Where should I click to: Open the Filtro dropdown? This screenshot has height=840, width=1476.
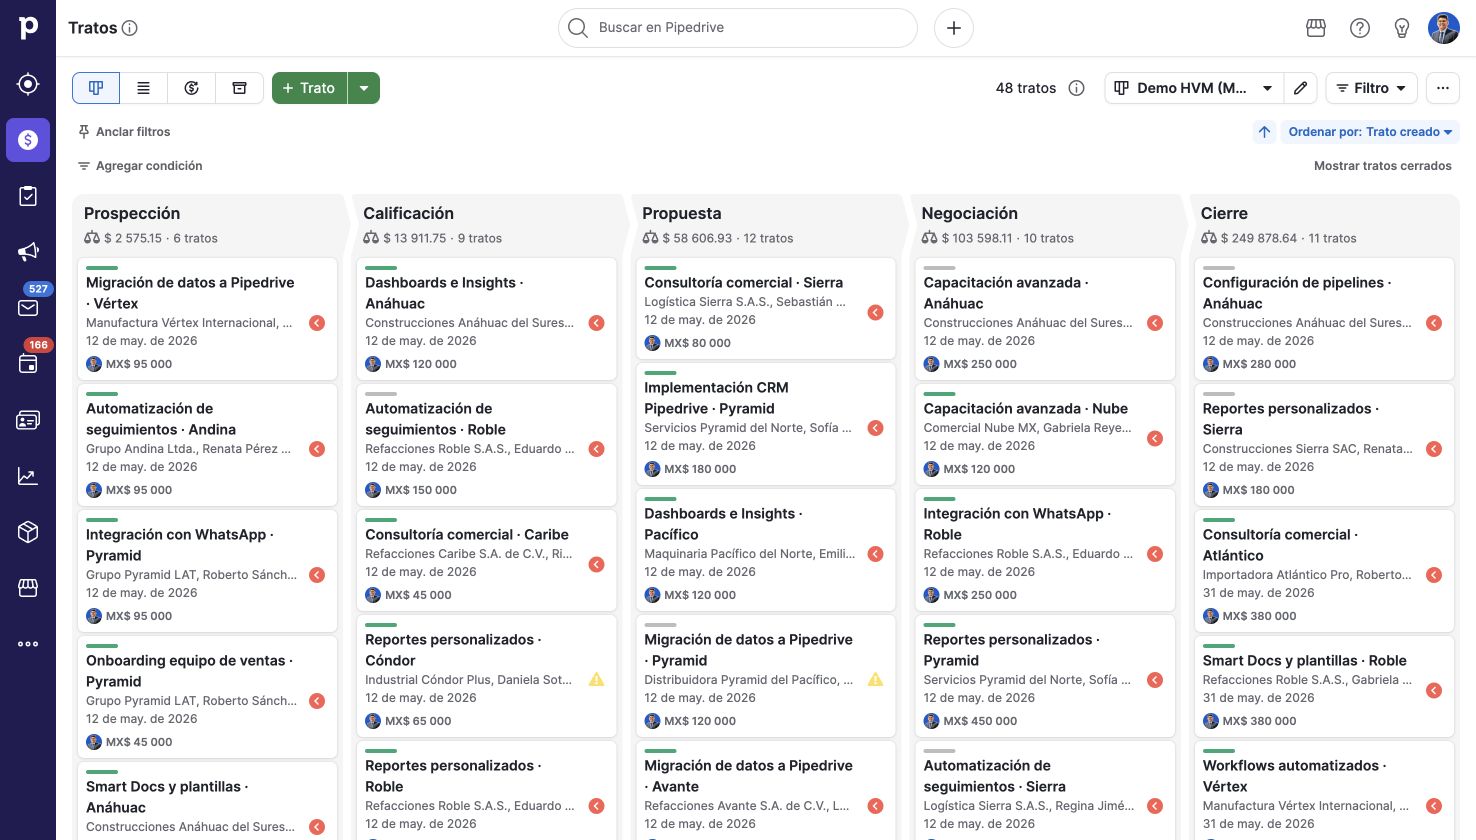1372,88
